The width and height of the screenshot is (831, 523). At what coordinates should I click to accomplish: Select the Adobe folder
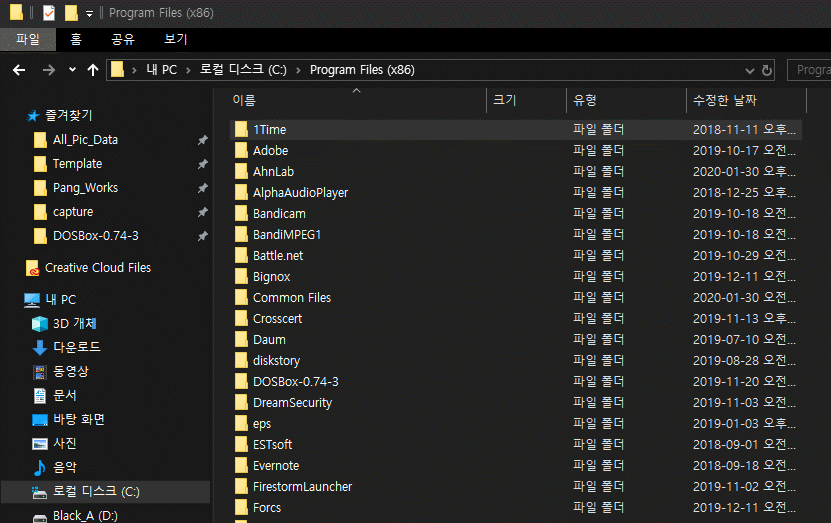point(270,150)
